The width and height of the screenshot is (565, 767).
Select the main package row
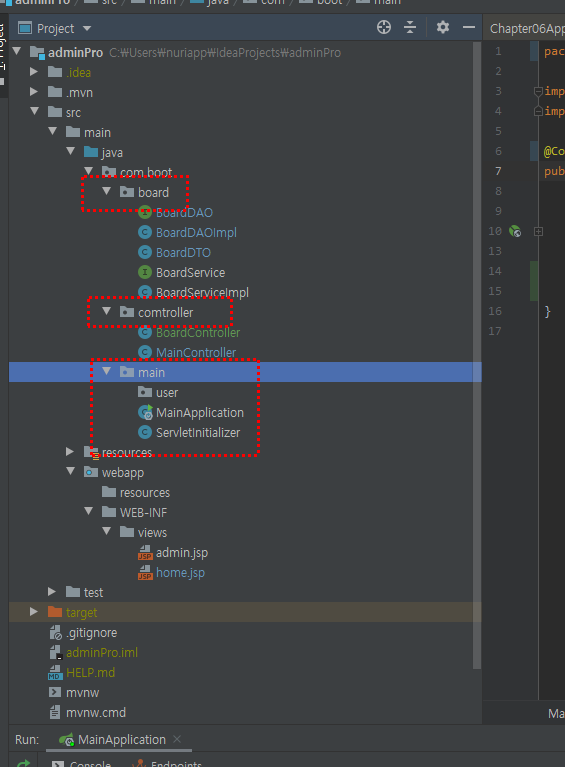tap(245, 372)
